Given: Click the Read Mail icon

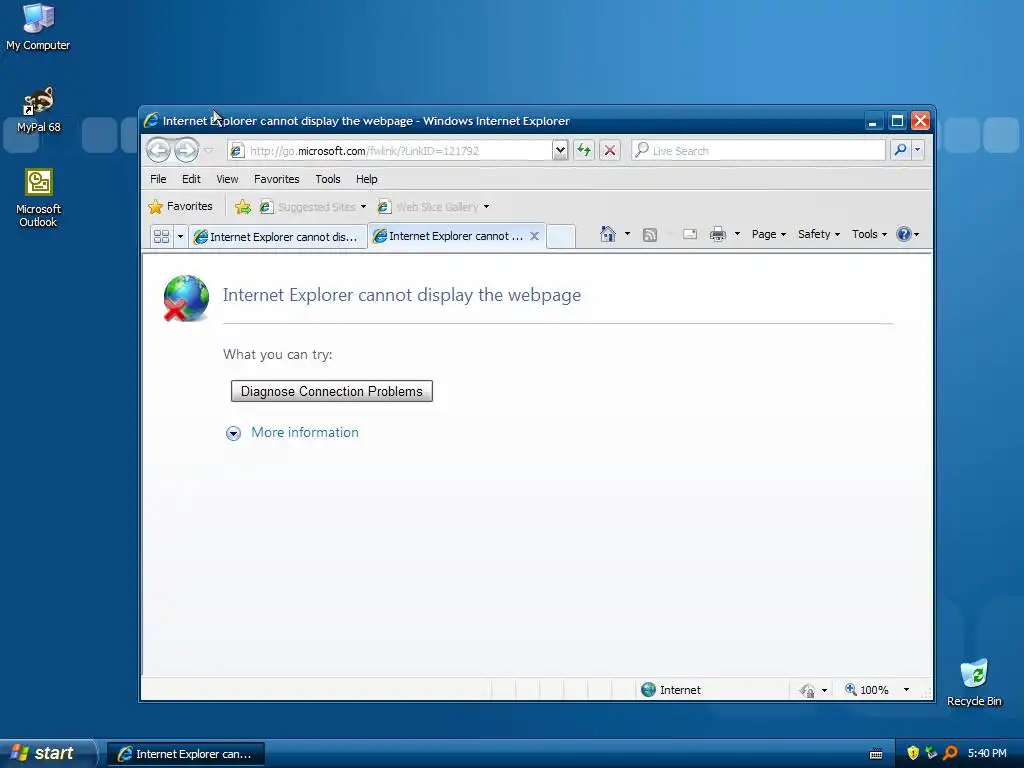Looking at the screenshot, I should pyautogui.click(x=690, y=234).
